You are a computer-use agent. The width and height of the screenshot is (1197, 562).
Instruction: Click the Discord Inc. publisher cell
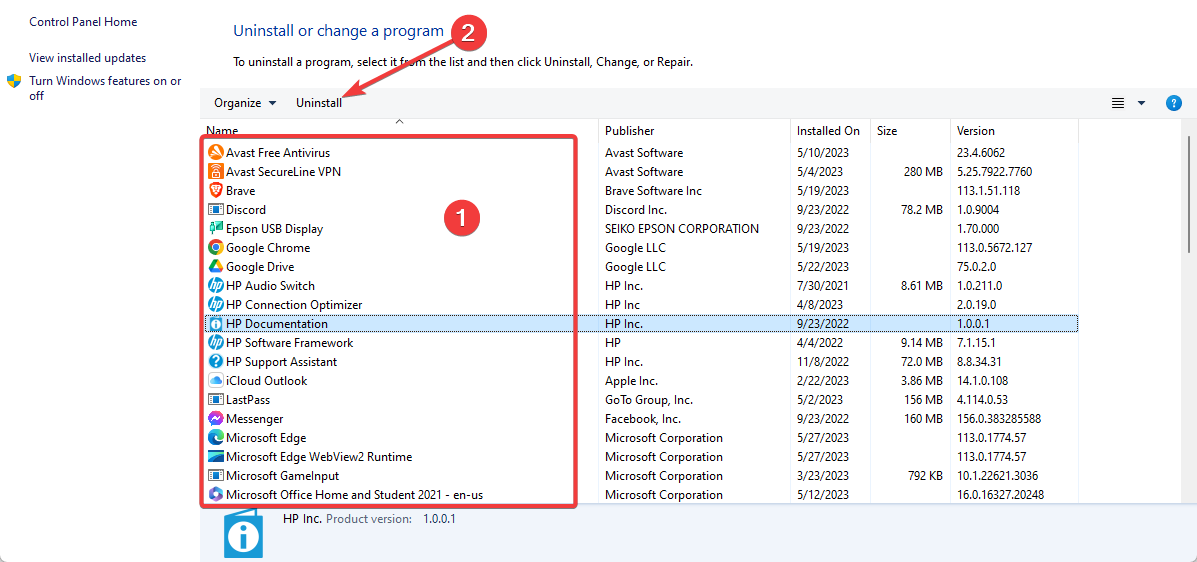[x=636, y=209]
